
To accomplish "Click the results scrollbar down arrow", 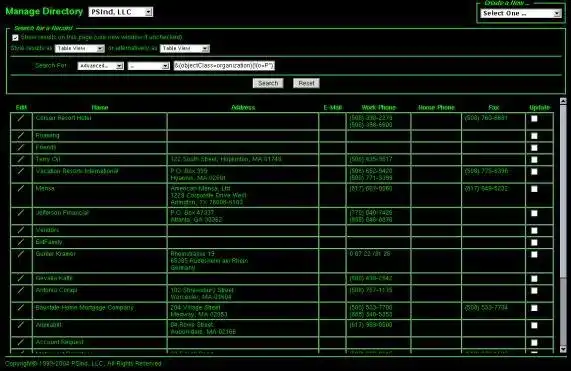I will pos(563,349).
